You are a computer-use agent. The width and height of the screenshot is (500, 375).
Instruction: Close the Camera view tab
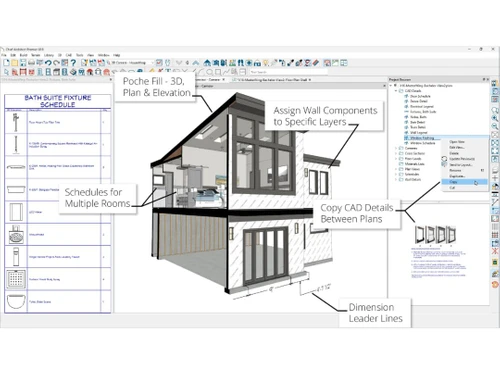pos(223,80)
